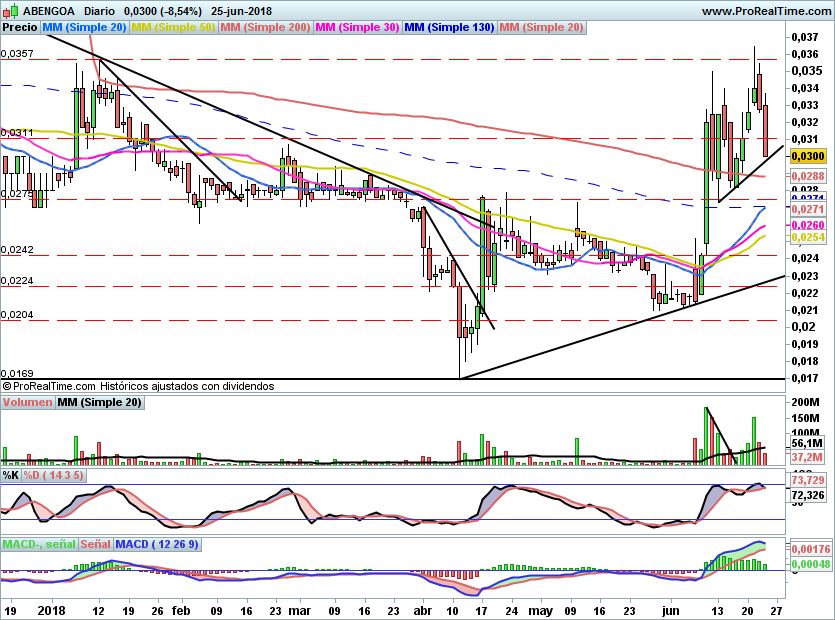Click the 0,0242 support level label
The height and width of the screenshot is (620, 835).
(x=17, y=249)
